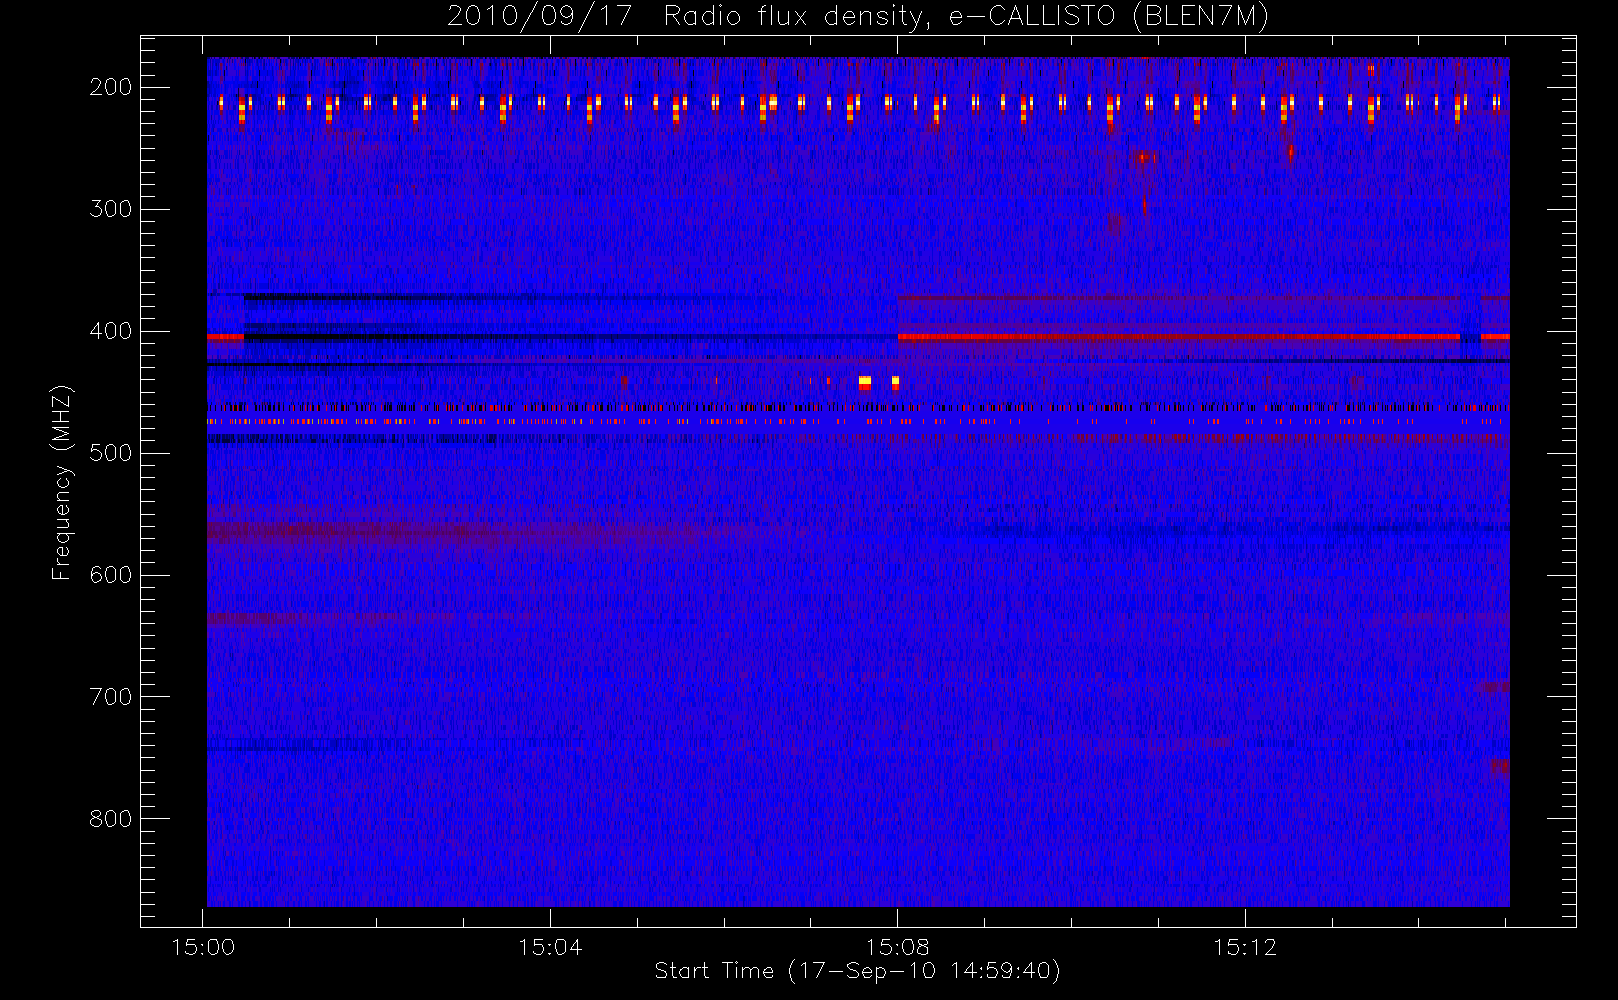Click the 800 frequency tick label
1618x1000 pixels.
(x=111, y=819)
